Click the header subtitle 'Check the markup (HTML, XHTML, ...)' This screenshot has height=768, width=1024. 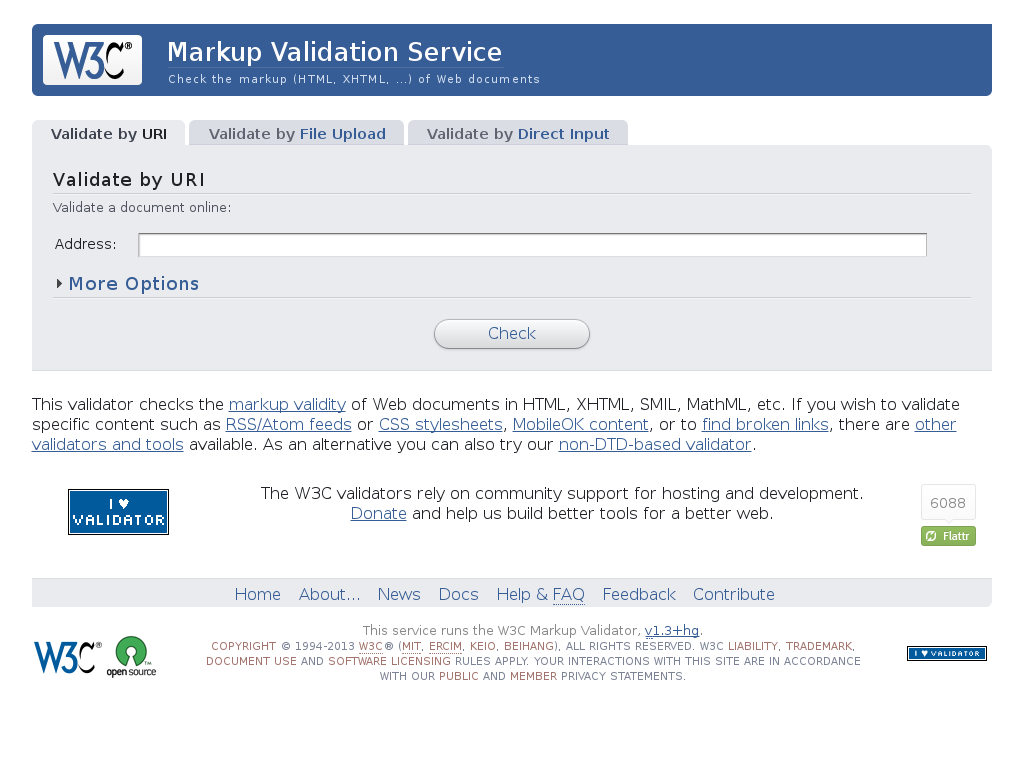click(x=354, y=79)
